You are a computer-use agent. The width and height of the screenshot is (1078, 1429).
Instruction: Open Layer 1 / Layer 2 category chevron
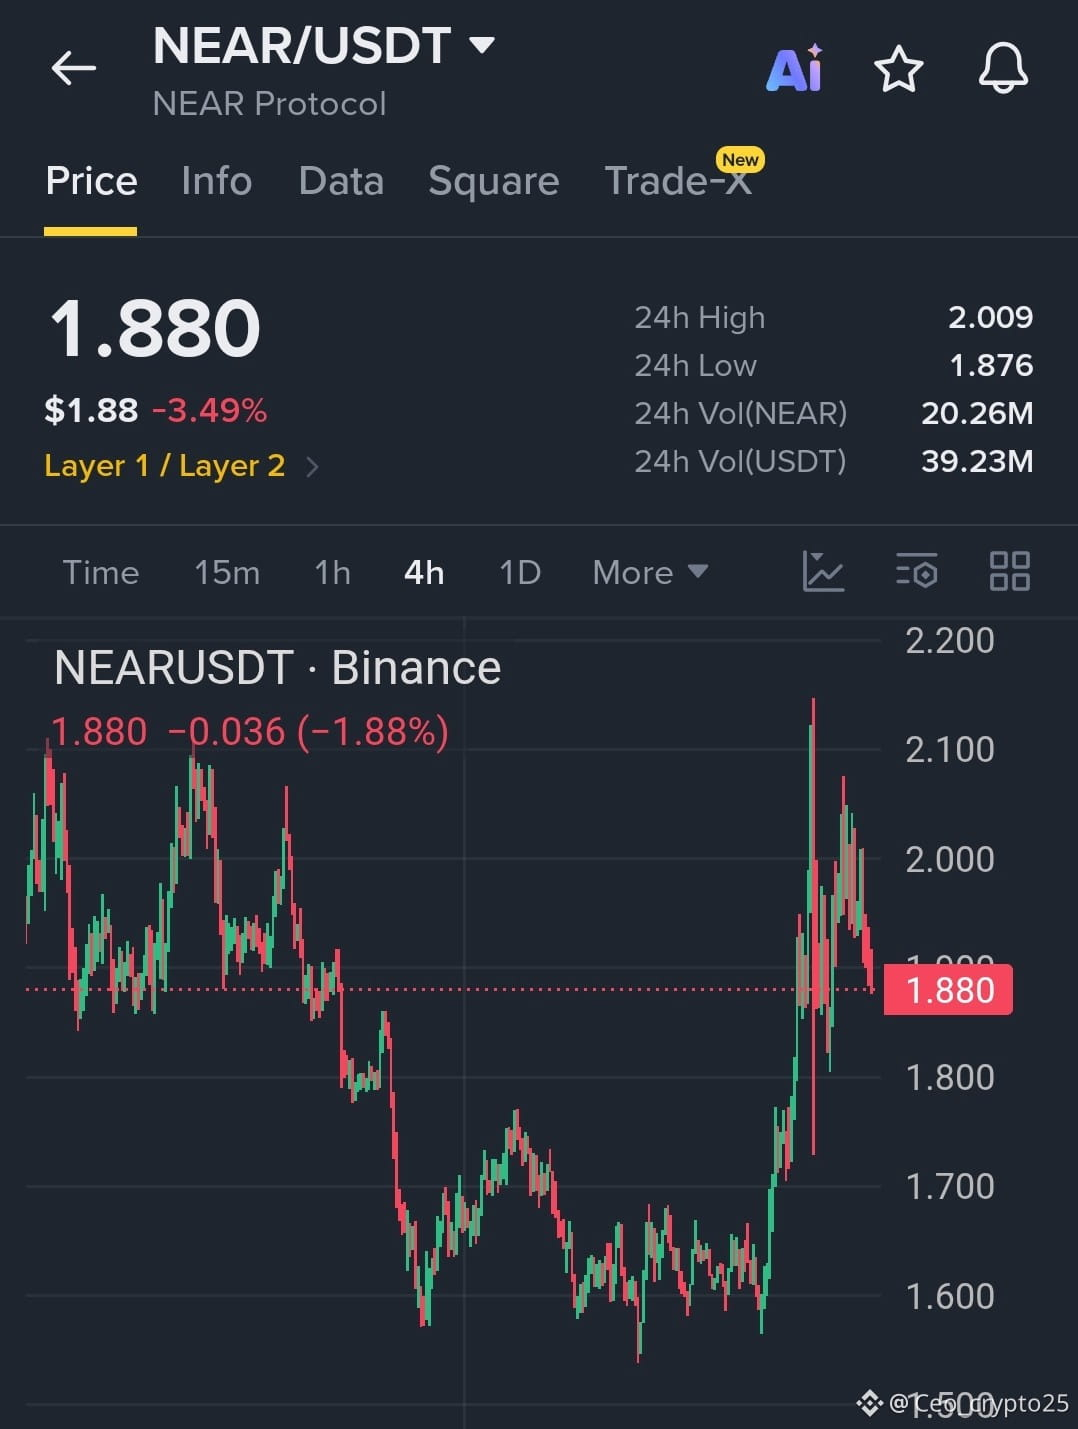click(312, 467)
